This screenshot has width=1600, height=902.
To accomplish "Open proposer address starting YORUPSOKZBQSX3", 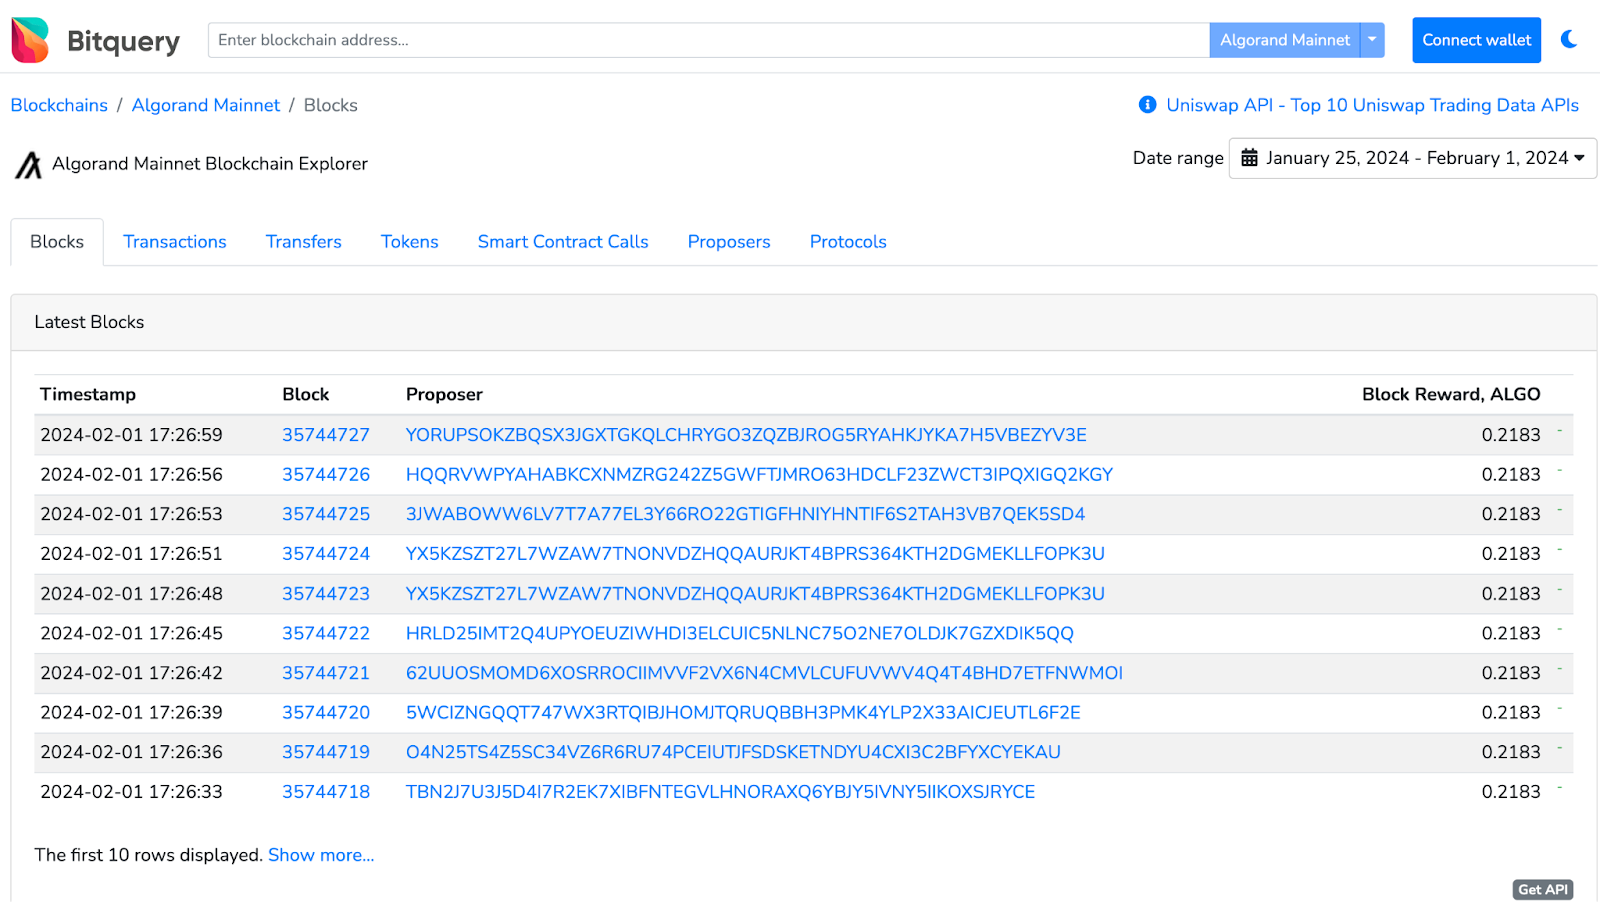I will (746, 435).
